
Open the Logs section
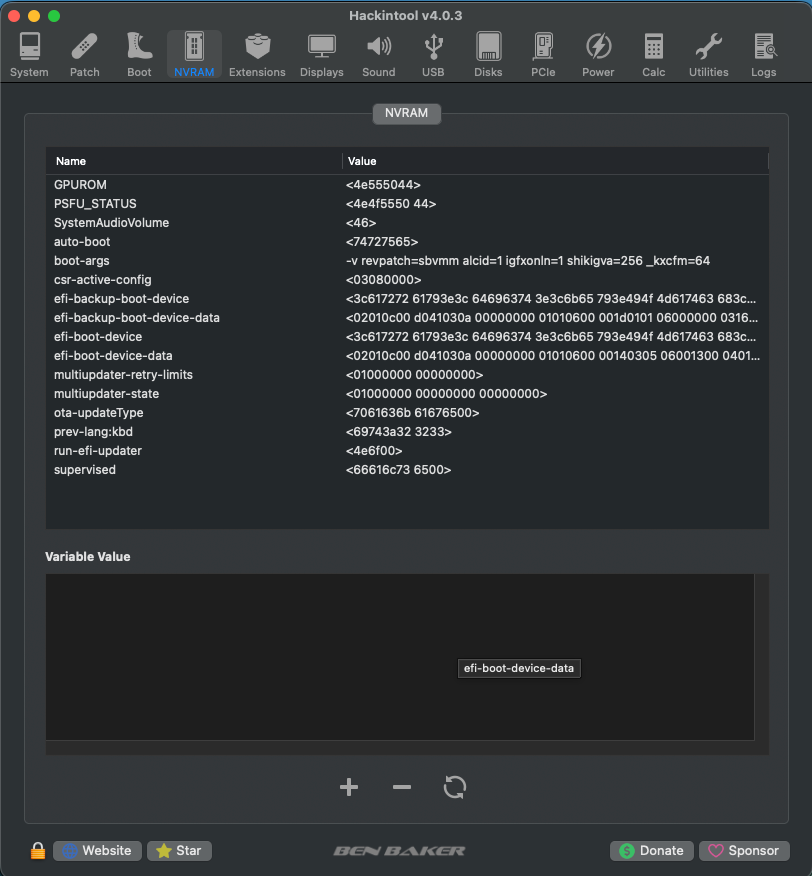coord(763,55)
